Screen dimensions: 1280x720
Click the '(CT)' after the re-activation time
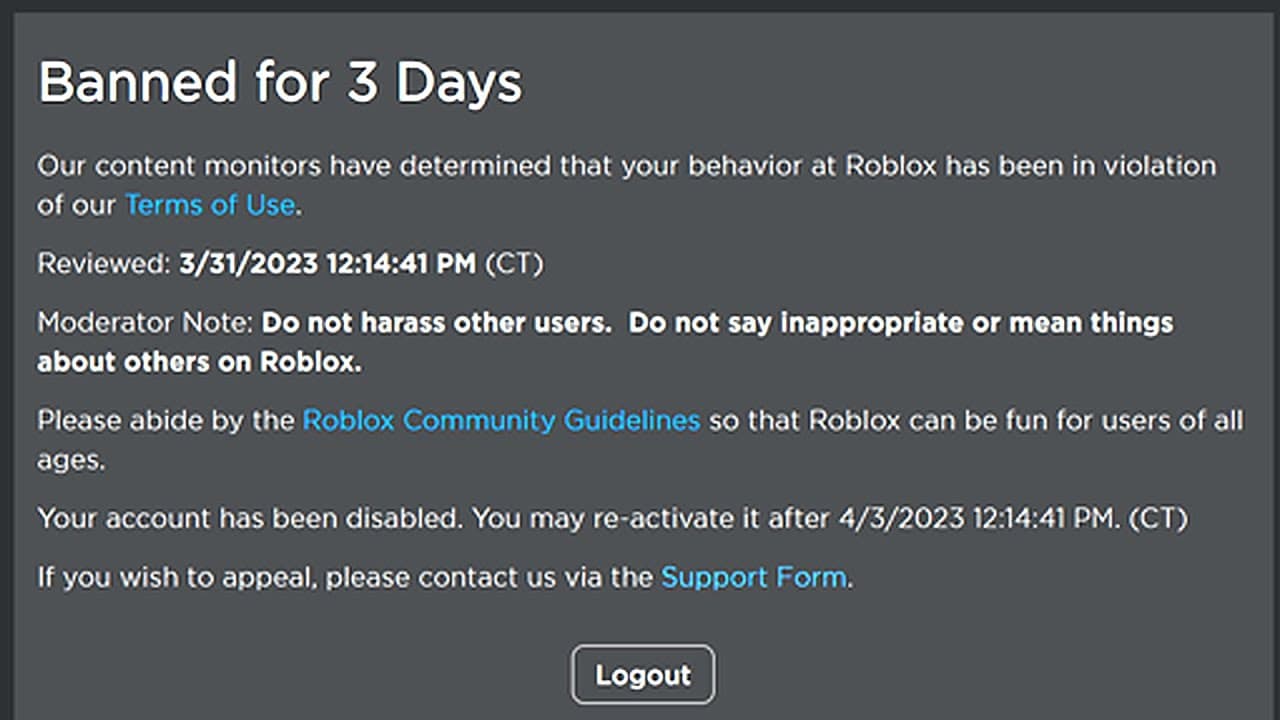1158,520
